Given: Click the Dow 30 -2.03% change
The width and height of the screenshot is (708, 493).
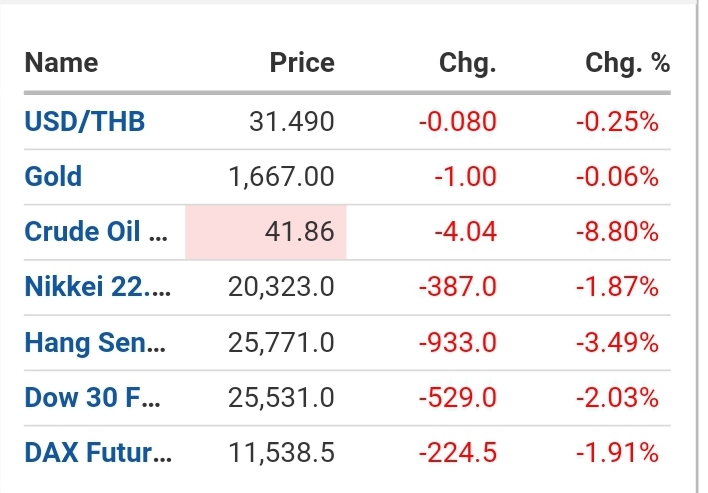Looking at the screenshot, I should [x=617, y=398].
